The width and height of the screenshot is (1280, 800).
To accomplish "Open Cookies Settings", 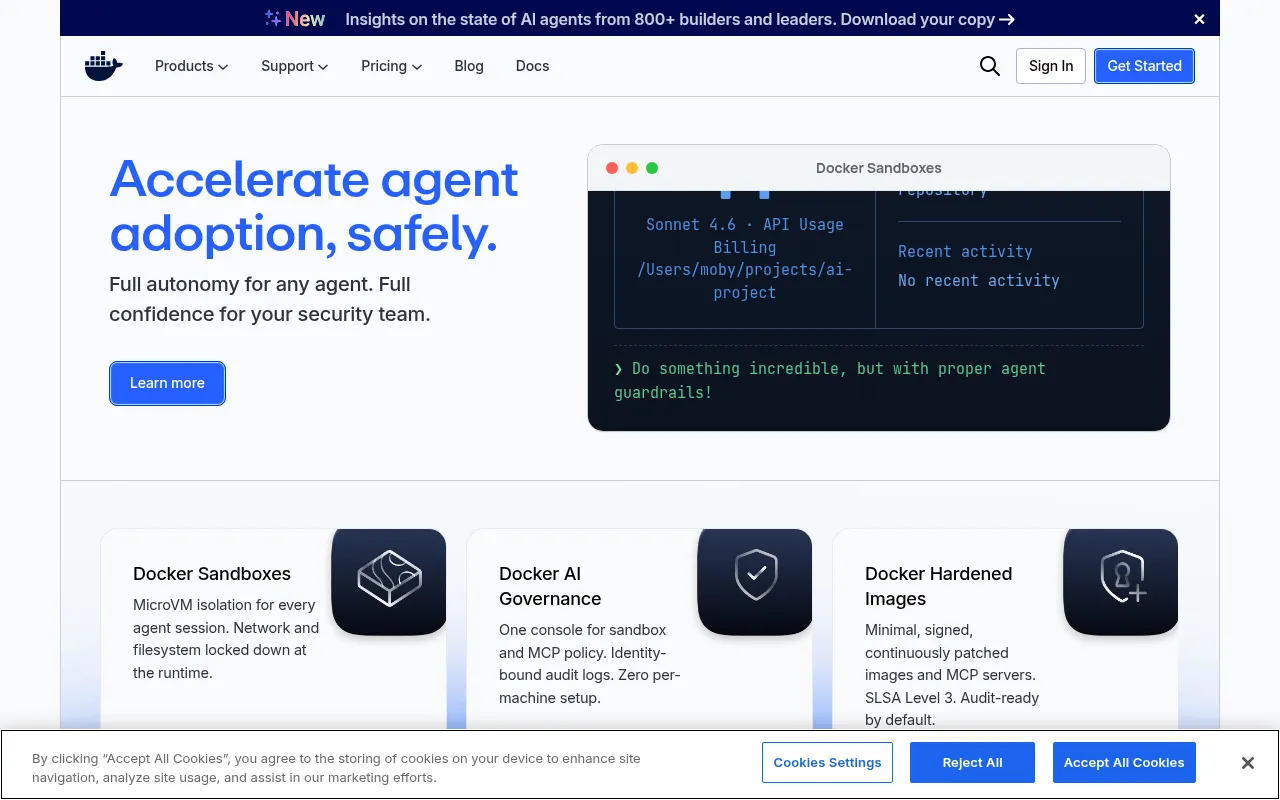I will pos(827,762).
